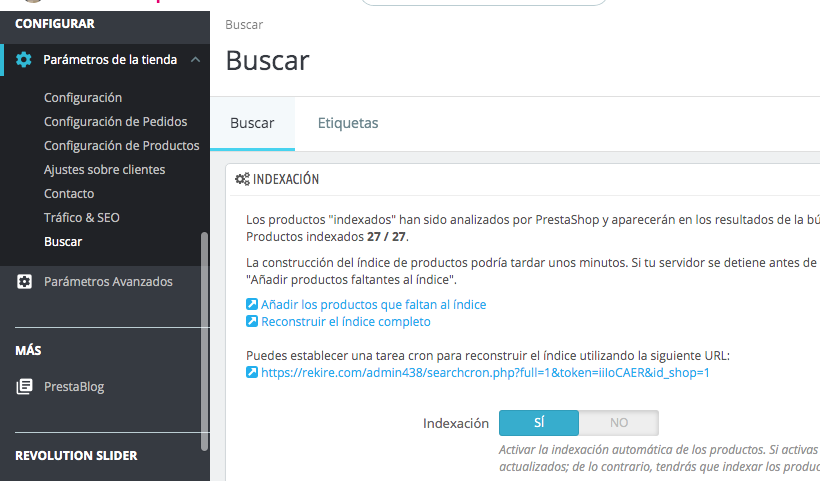Click the Parámetros Avanzados gear-box icon
820x481 pixels.
pos(24,281)
